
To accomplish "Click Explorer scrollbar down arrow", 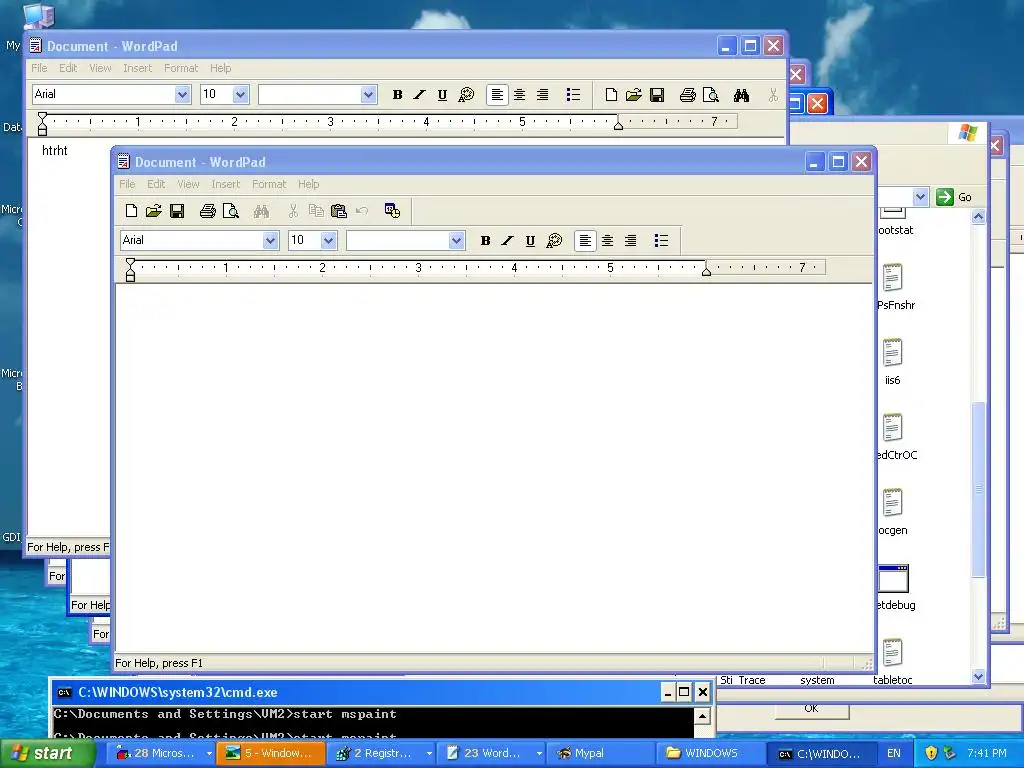I will click(x=978, y=677).
